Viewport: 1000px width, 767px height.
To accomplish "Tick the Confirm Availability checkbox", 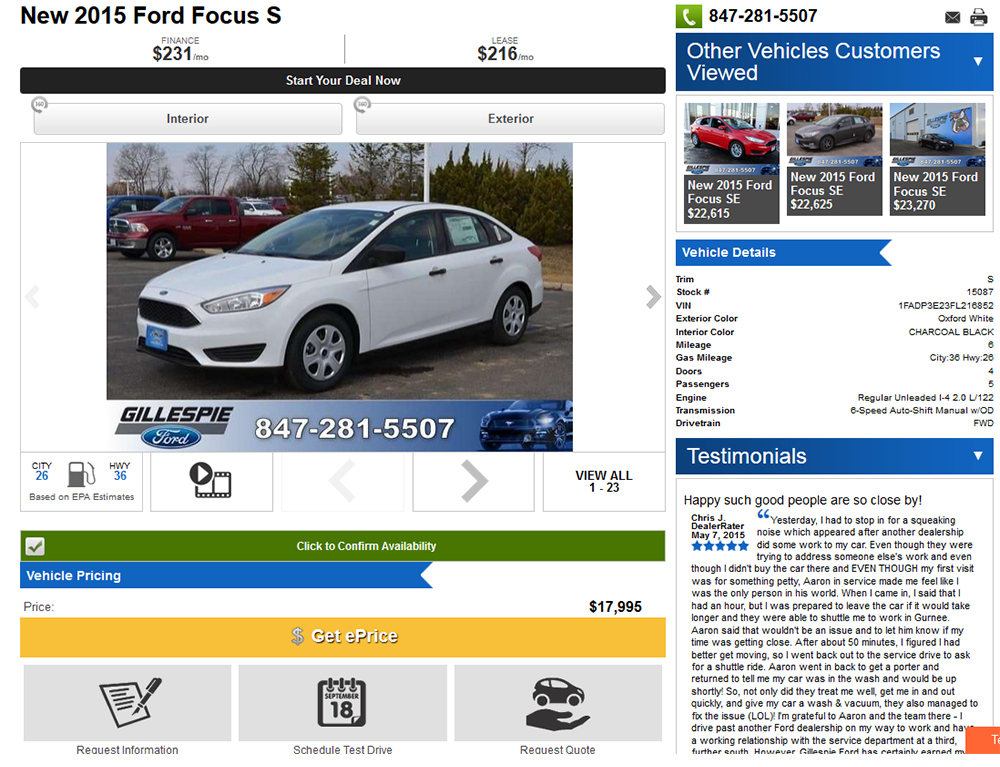I will pyautogui.click(x=35, y=546).
